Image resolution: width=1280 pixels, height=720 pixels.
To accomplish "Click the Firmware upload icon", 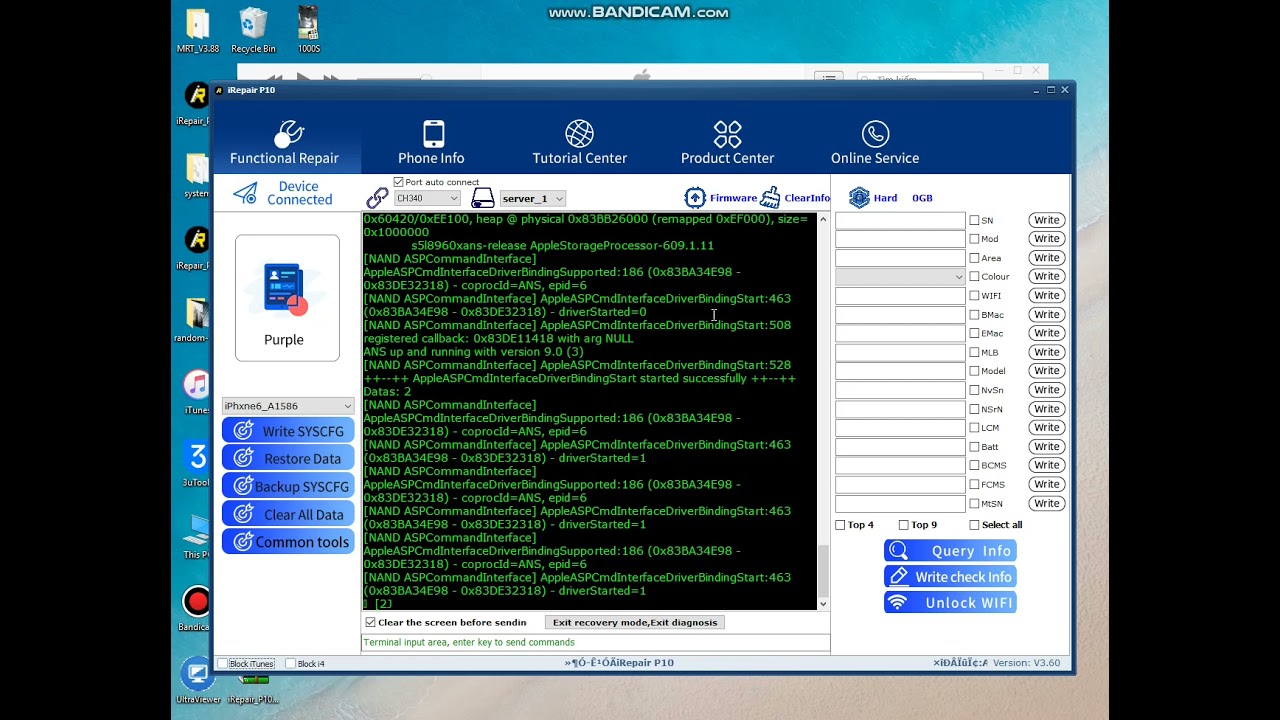I will click(695, 197).
